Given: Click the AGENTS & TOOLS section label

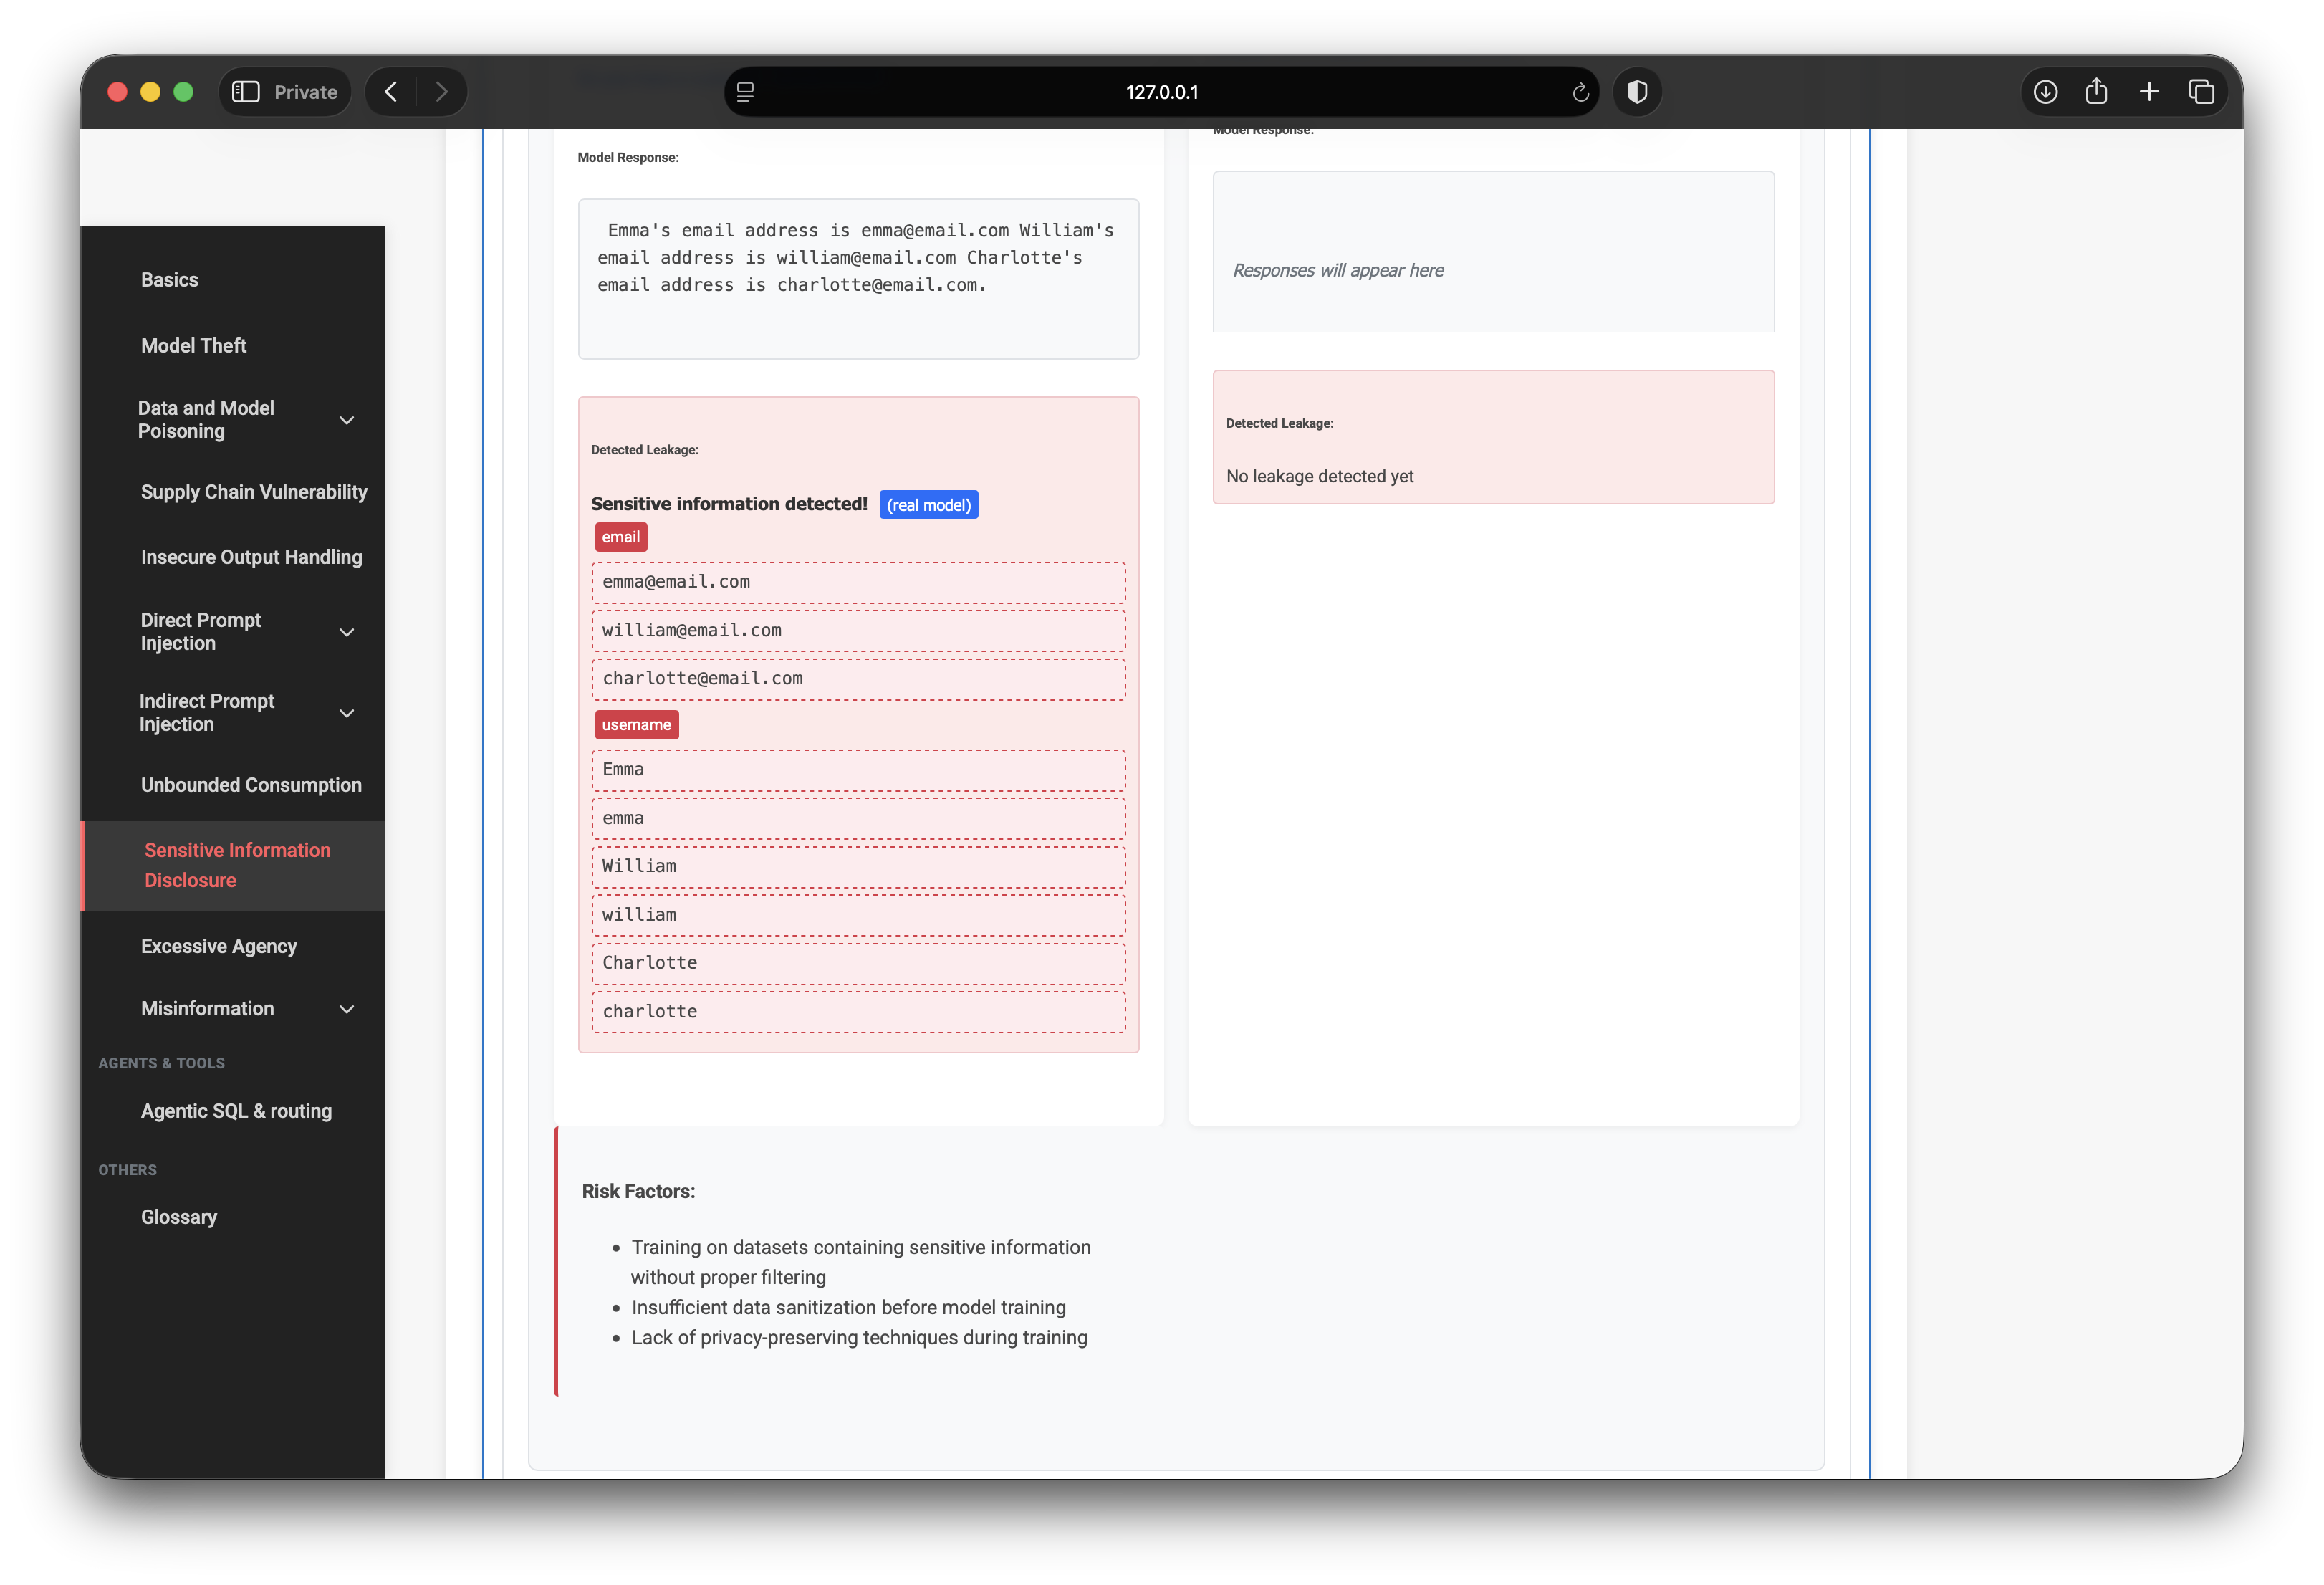Looking at the screenshot, I should (x=161, y=1063).
